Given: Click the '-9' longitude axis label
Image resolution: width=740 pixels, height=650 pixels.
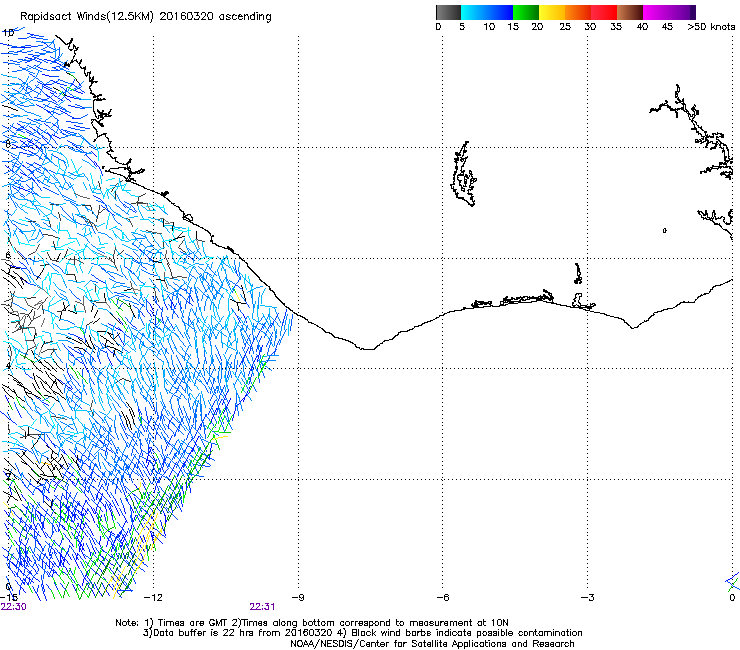Looking at the screenshot, I should coord(298,598).
